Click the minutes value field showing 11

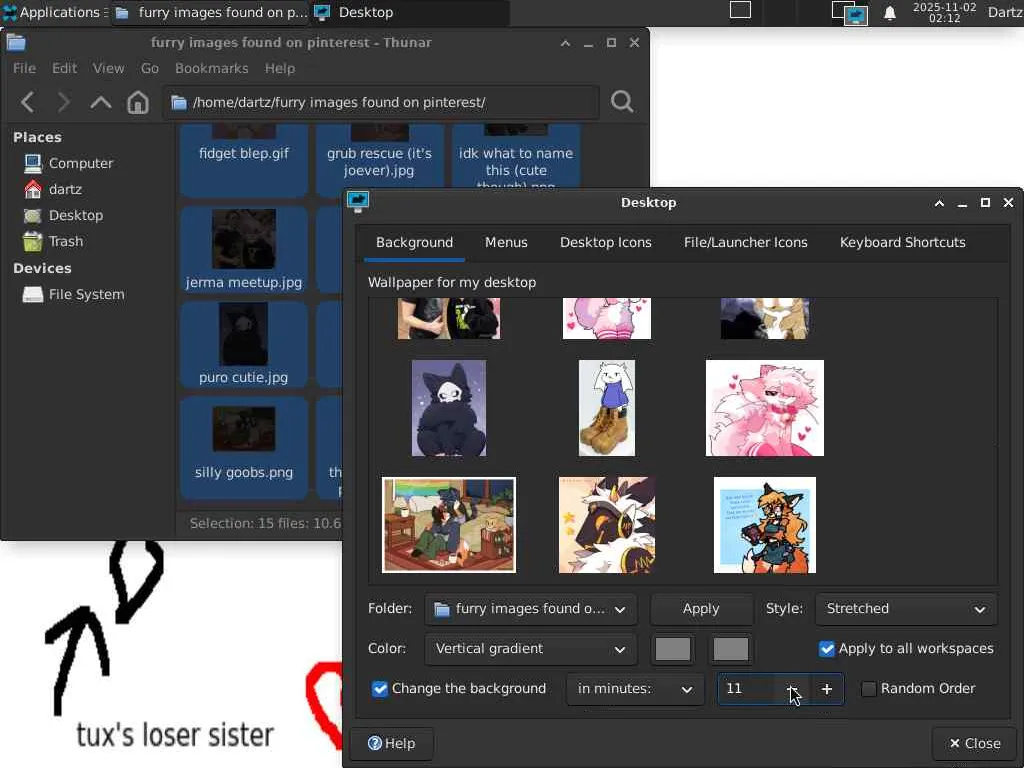point(746,689)
